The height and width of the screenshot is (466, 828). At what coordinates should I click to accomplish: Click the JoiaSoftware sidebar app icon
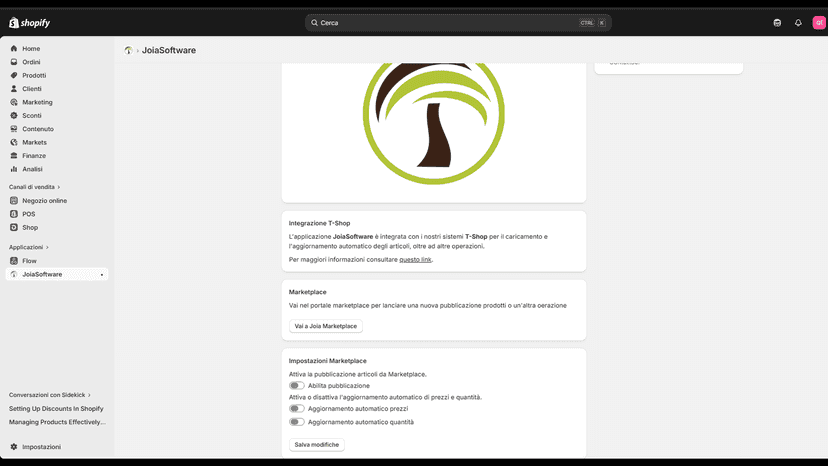[x=14, y=274]
